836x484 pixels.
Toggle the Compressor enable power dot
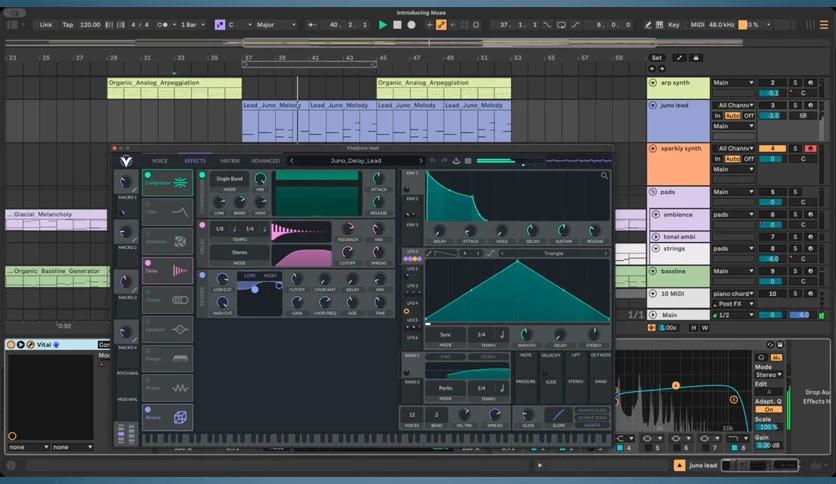coord(202,175)
